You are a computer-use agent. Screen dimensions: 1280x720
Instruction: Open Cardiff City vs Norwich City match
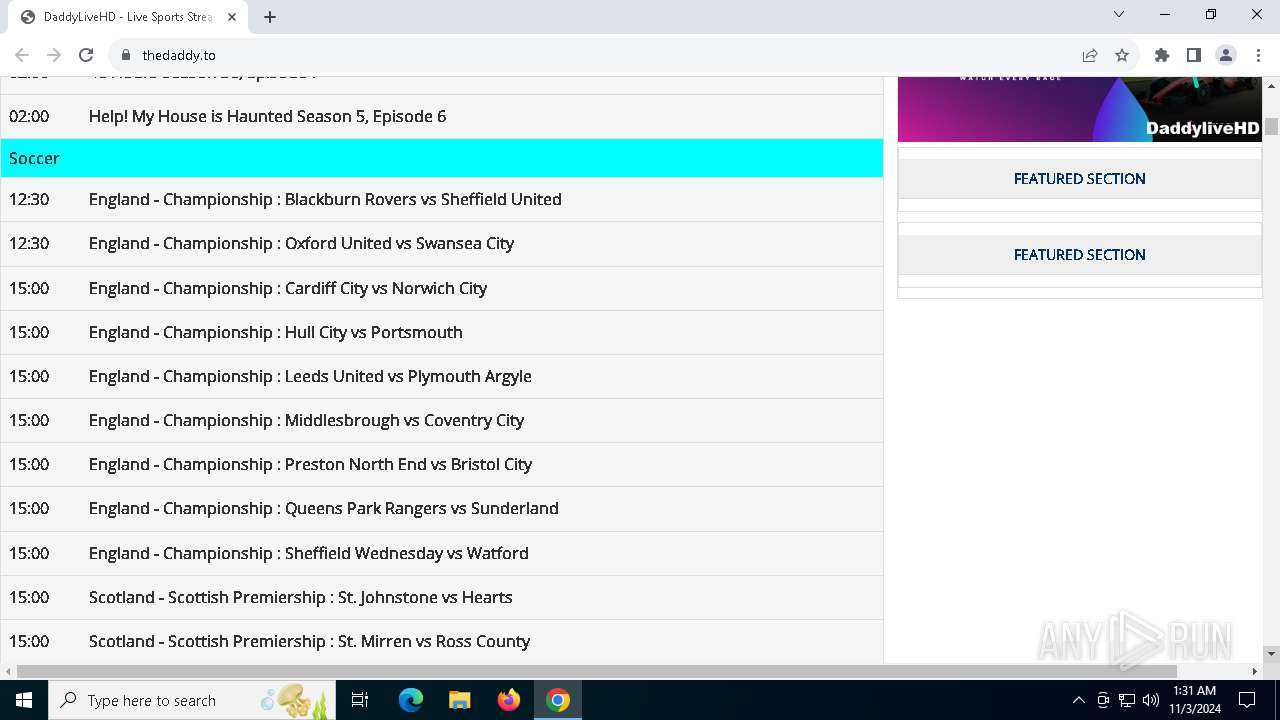(441, 288)
